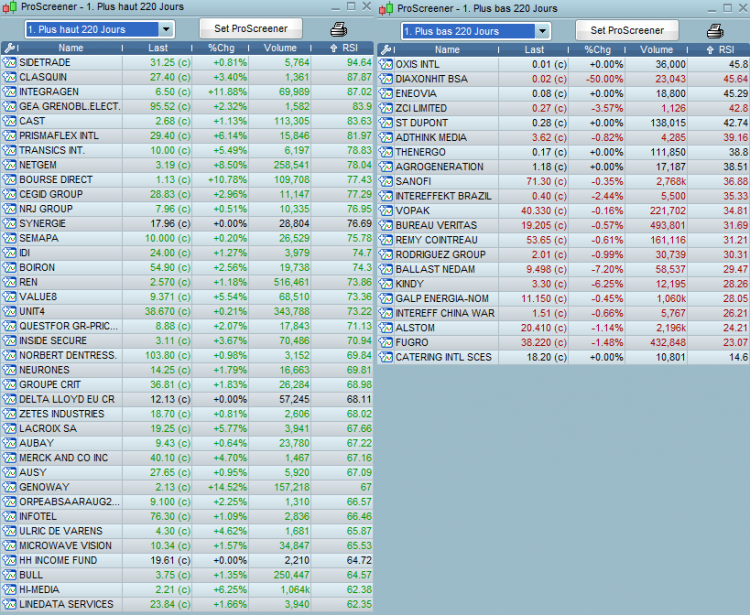Sort Plus haut table by %Chg column
The width and height of the screenshot is (750, 615).
coord(221,48)
